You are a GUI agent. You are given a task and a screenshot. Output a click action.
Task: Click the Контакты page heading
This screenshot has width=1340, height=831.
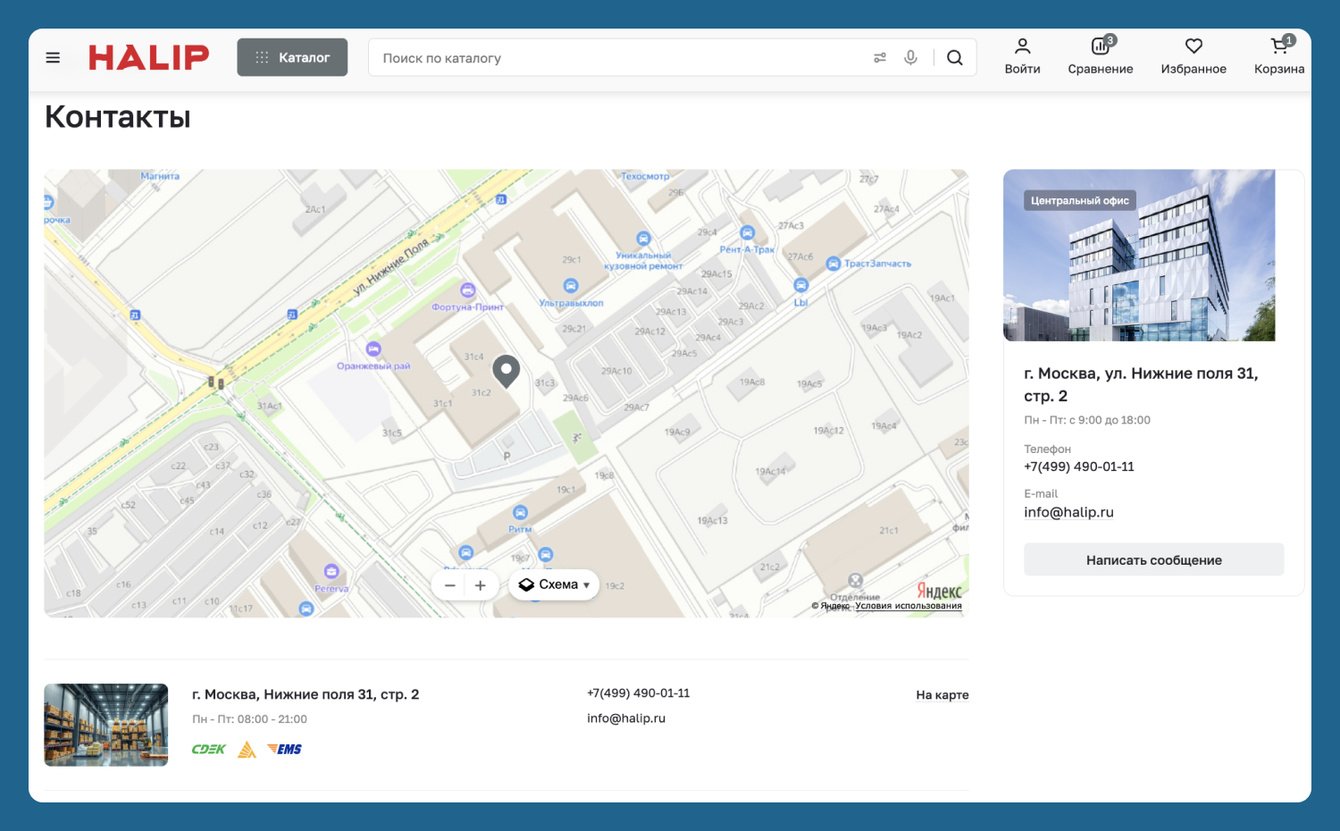click(118, 117)
